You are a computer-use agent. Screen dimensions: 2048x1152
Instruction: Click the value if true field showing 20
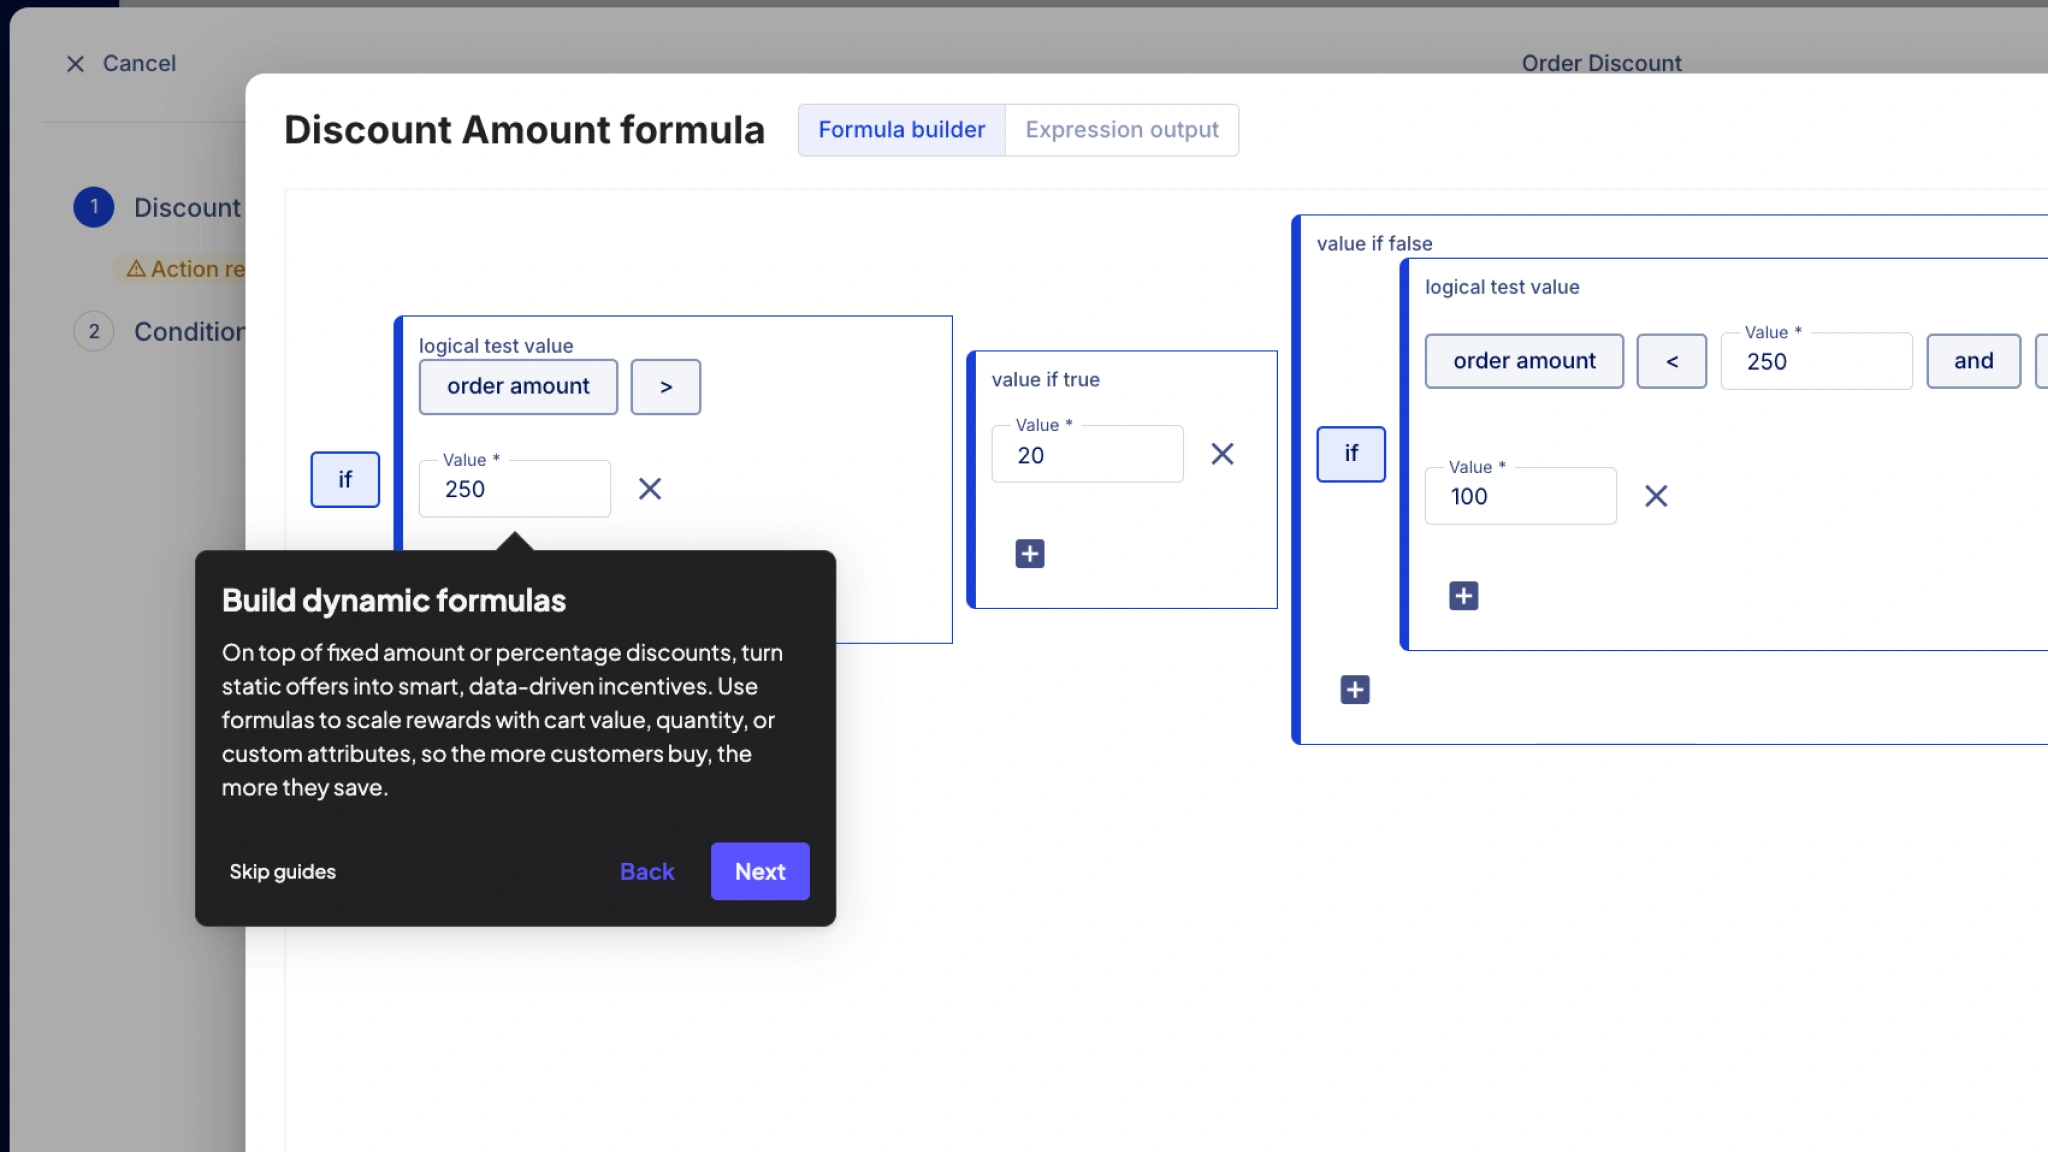coord(1087,455)
